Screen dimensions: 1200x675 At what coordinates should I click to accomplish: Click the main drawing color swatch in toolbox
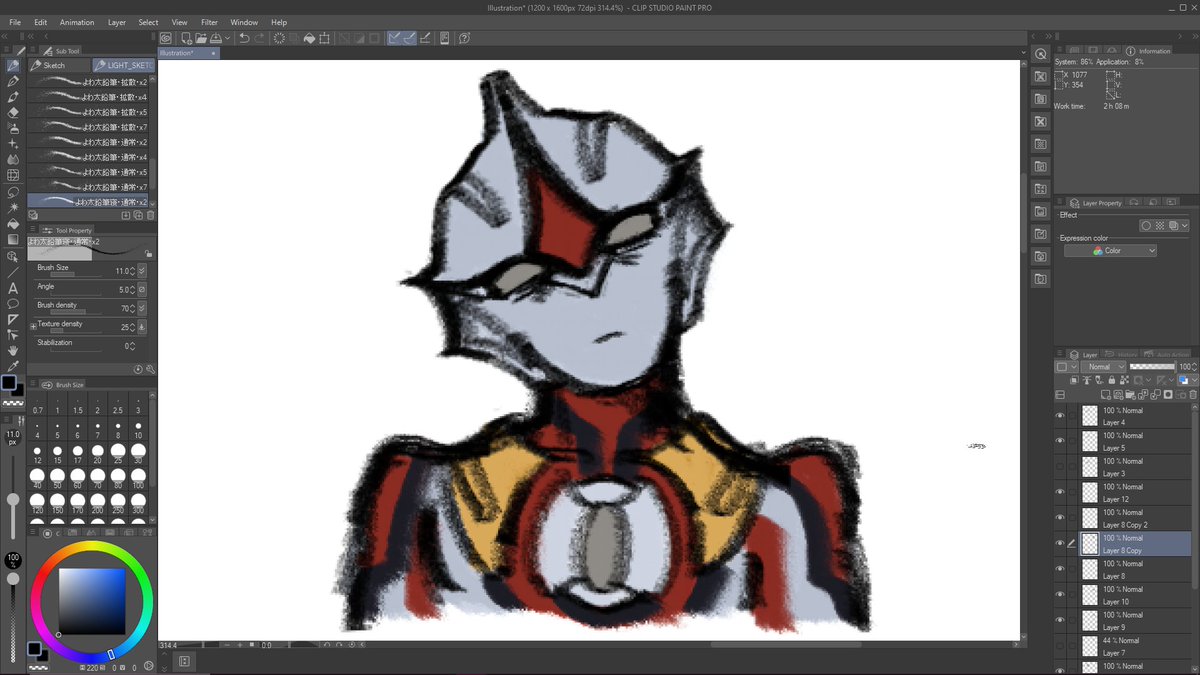pyautogui.click(x=9, y=383)
